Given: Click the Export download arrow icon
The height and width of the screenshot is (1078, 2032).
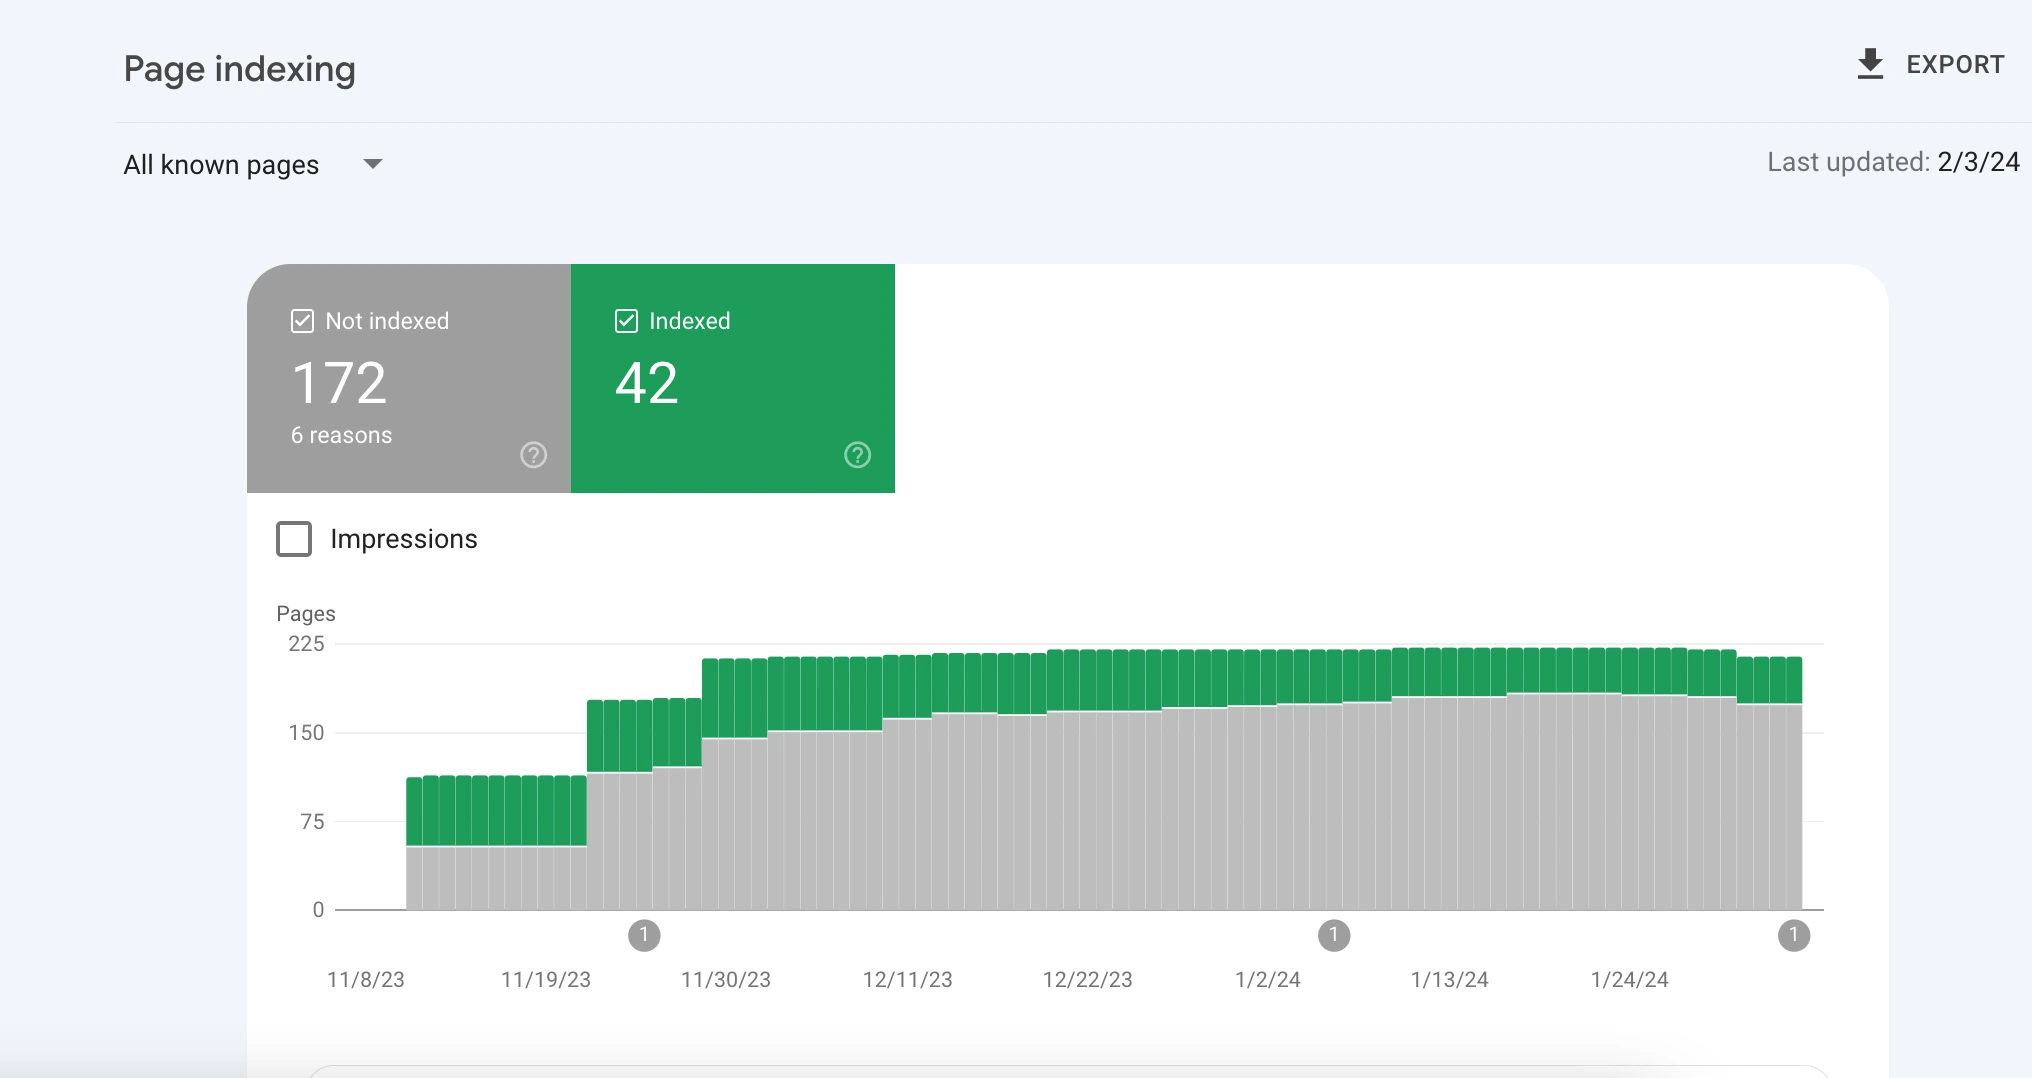Looking at the screenshot, I should point(1870,65).
